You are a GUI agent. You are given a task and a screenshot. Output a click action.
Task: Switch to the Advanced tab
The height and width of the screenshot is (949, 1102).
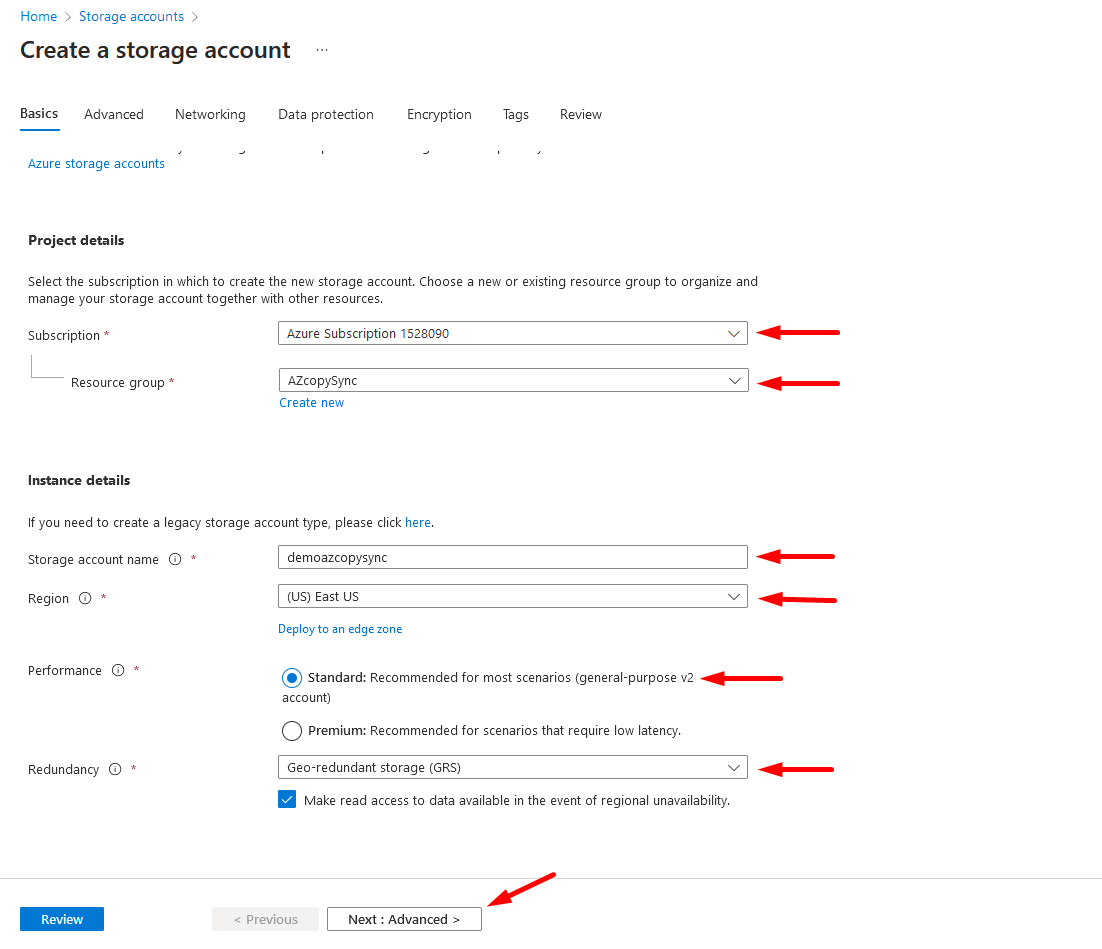(x=113, y=114)
